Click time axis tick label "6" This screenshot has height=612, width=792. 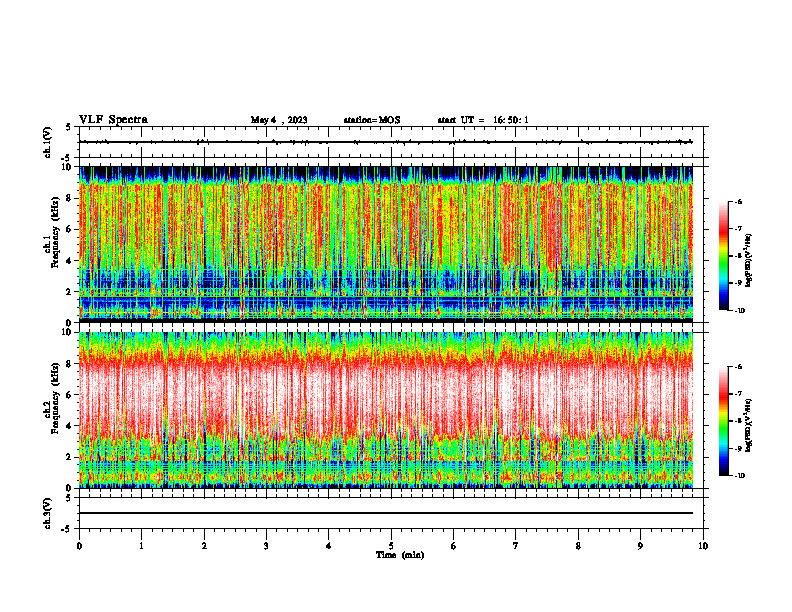[x=454, y=546]
